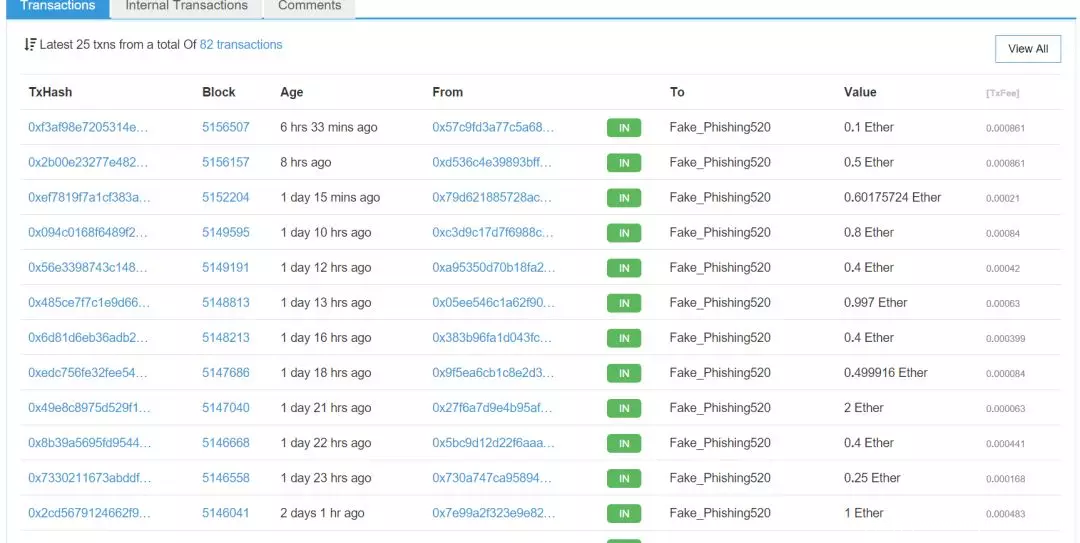Click the IN badge on the 0.1 Ether row
This screenshot has width=1080, height=543.
point(623,128)
